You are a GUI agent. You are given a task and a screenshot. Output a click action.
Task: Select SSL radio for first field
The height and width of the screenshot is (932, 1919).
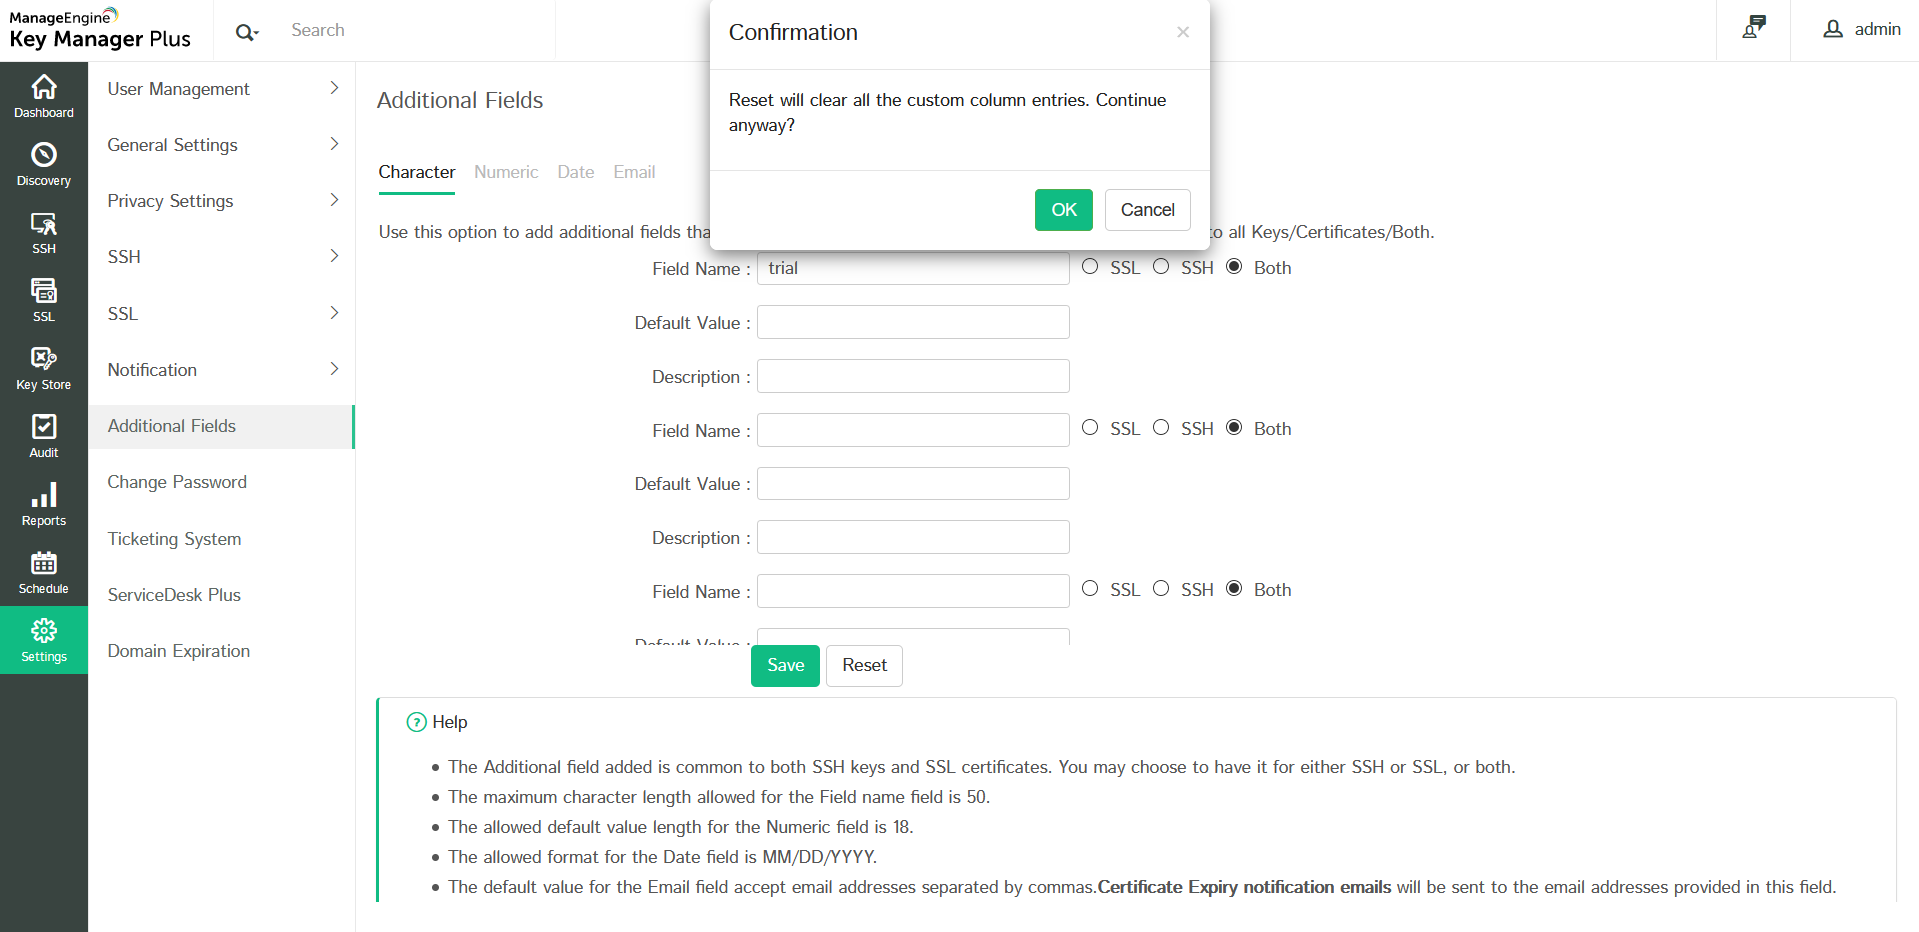[x=1090, y=267]
